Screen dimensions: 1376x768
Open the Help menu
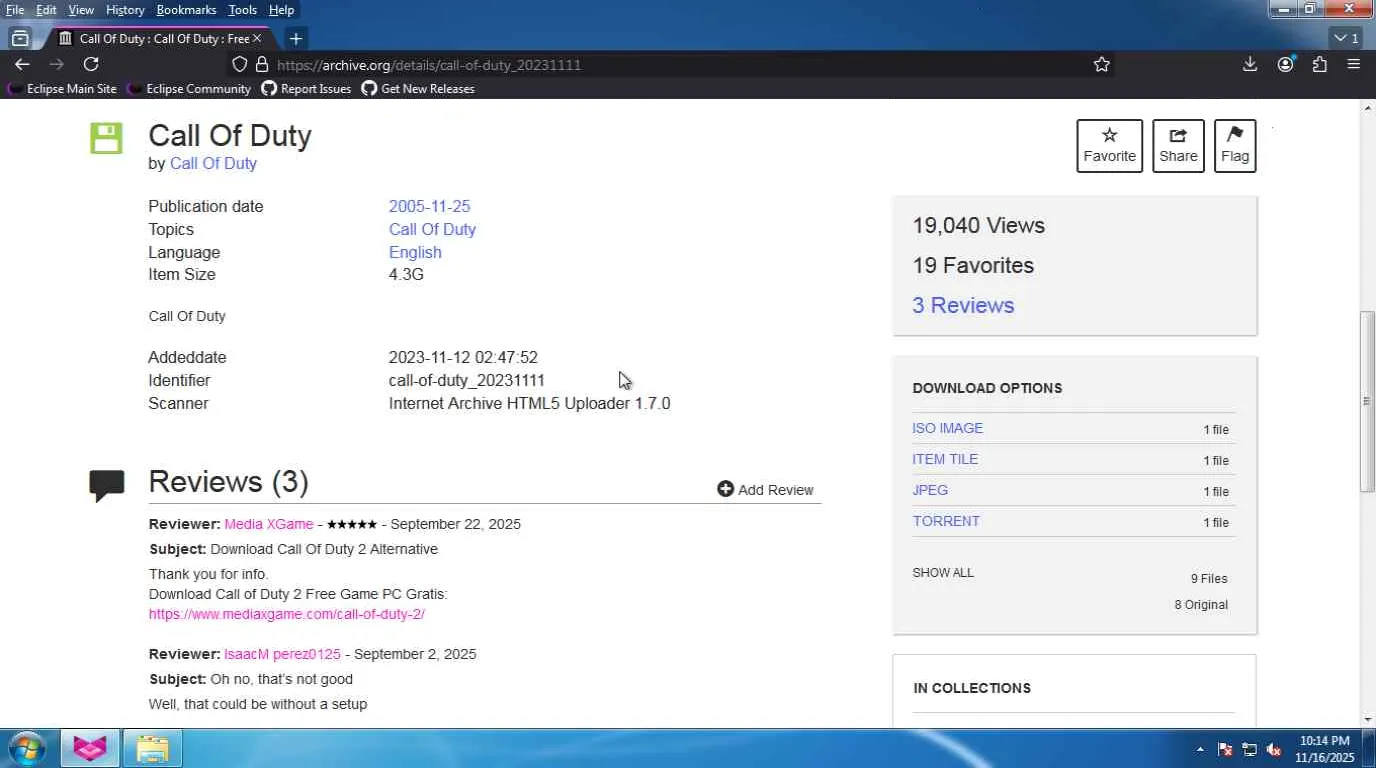pyautogui.click(x=282, y=10)
